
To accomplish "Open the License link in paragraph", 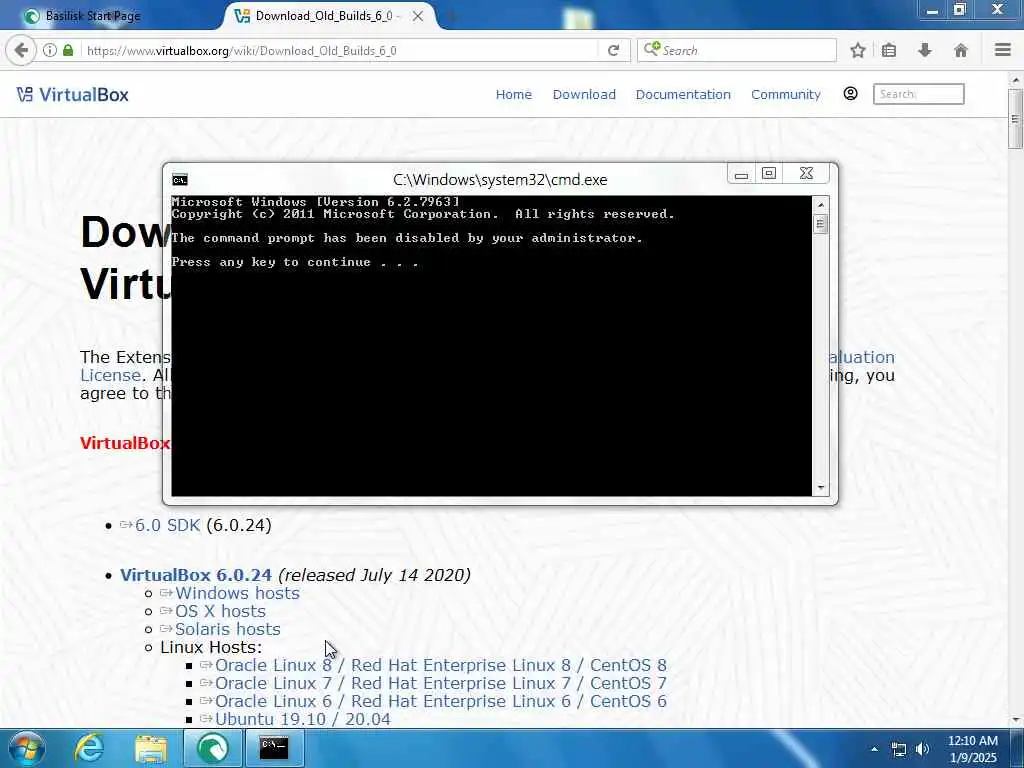I will [110, 376].
